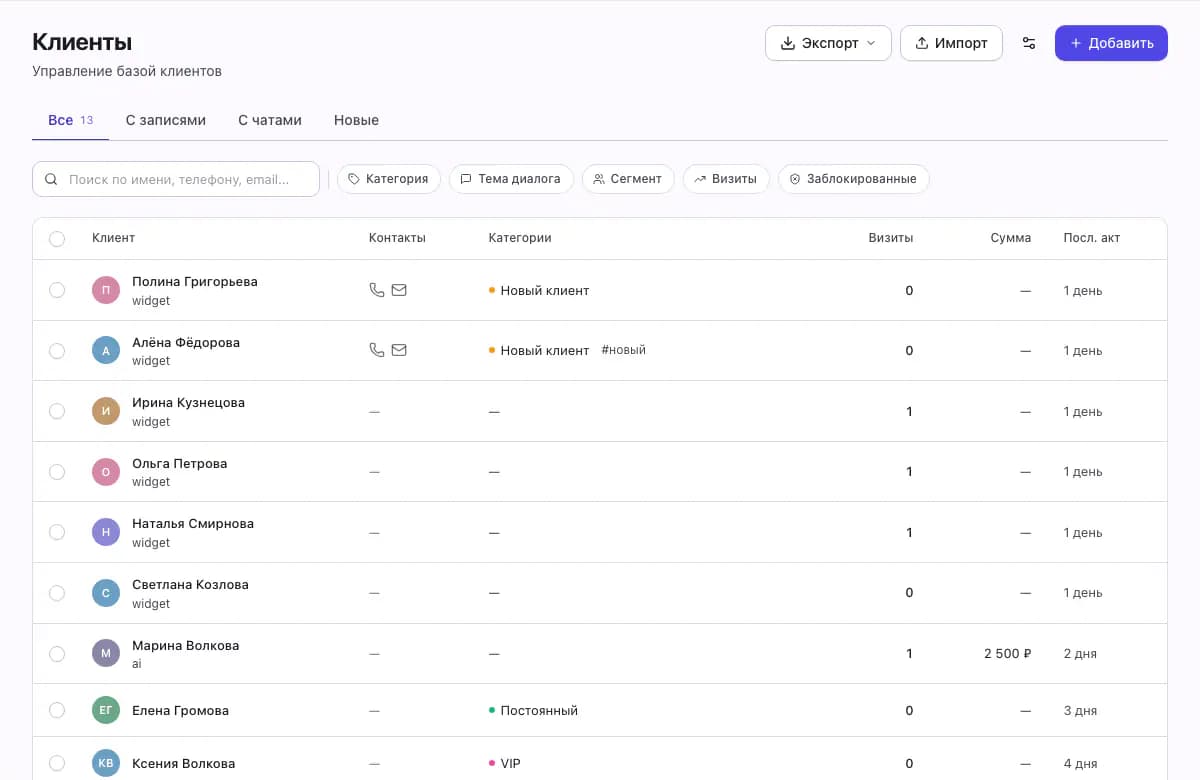Open the filter settings sliders icon
This screenshot has height=780, width=1200.
(x=1029, y=43)
